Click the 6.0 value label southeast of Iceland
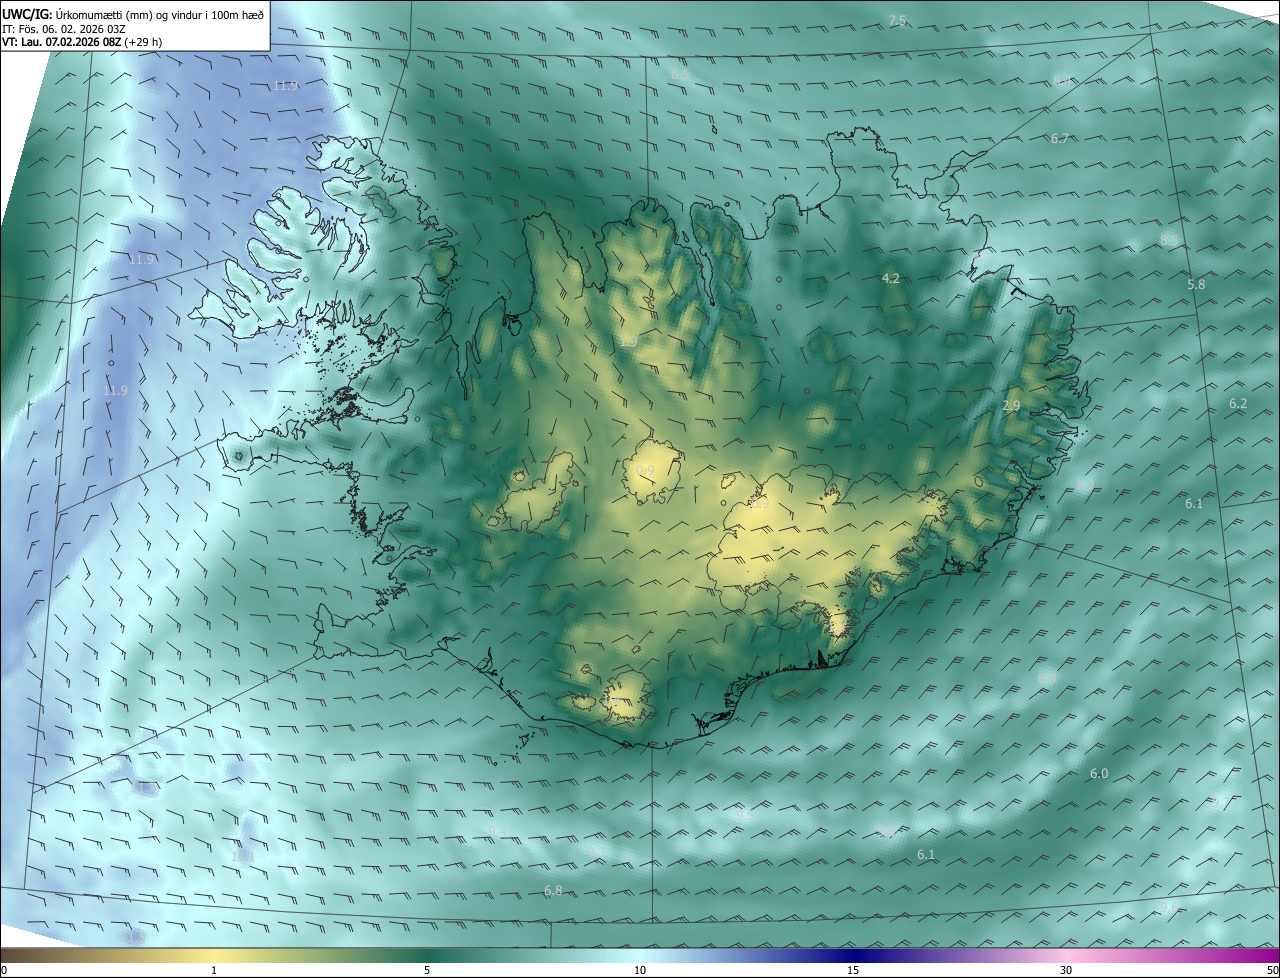The image size is (1280, 978). [1099, 773]
